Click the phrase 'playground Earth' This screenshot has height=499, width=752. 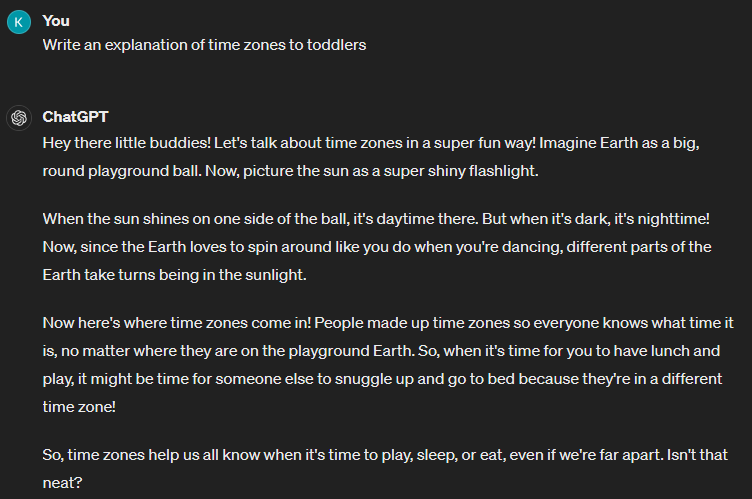coord(350,351)
